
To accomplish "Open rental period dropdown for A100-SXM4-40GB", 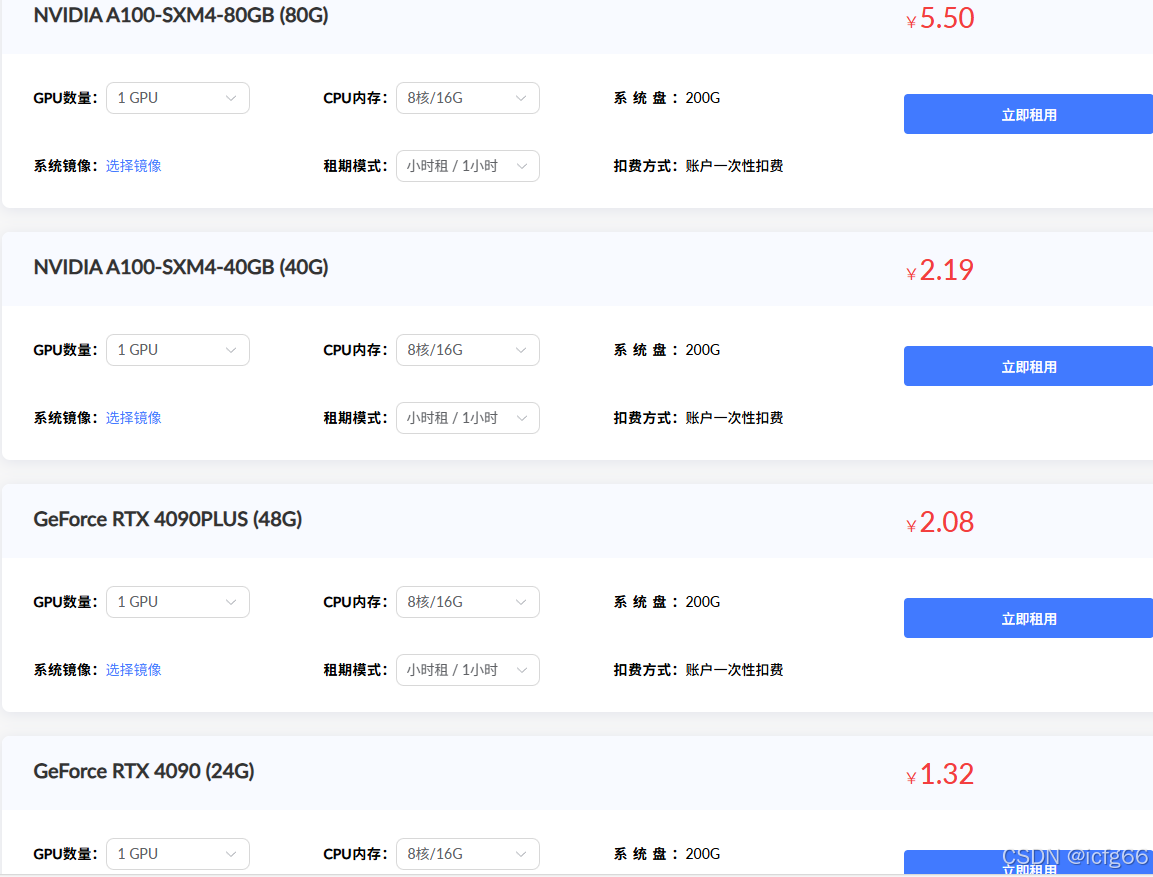I will [x=467, y=418].
